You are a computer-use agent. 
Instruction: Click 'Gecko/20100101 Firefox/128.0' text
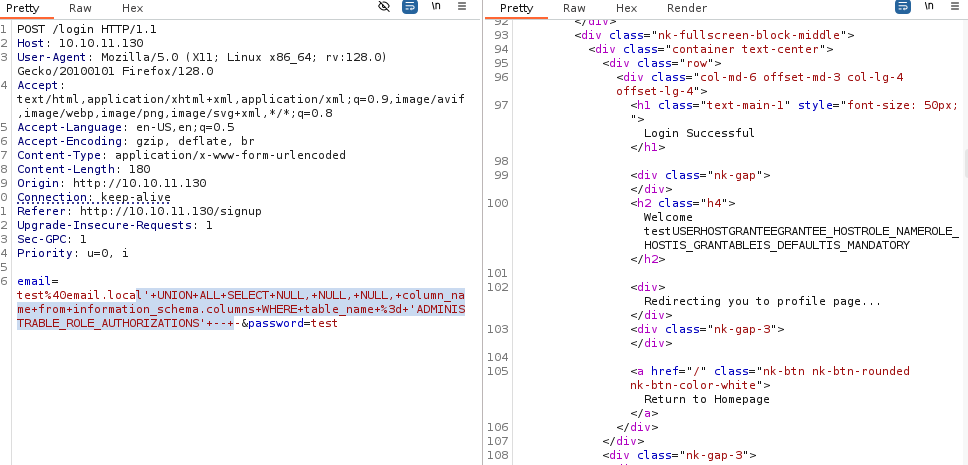[x=115, y=71]
